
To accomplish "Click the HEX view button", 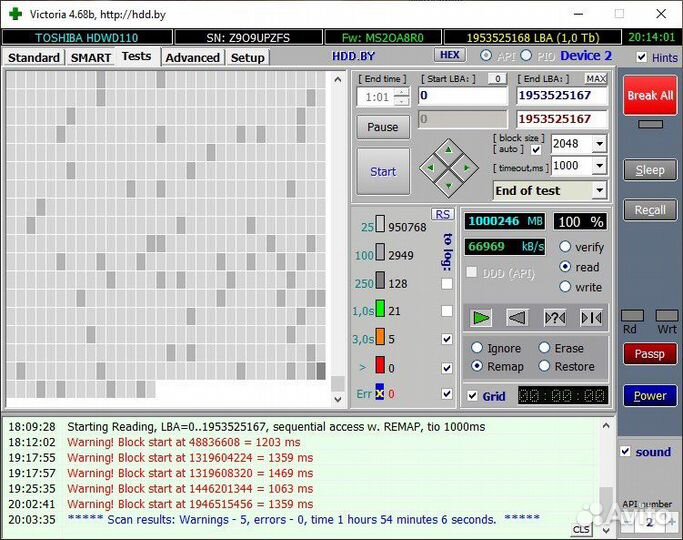I will pyautogui.click(x=450, y=55).
